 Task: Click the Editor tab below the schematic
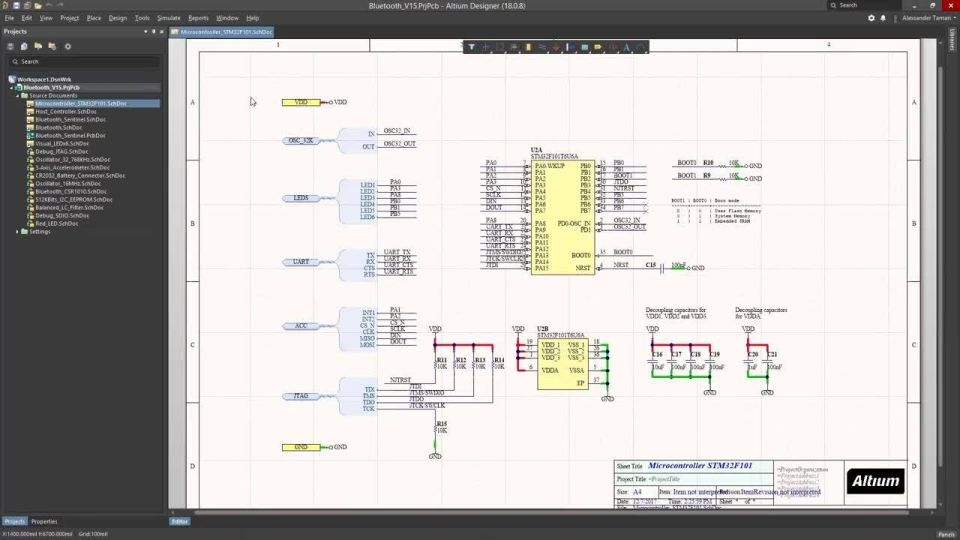click(x=179, y=522)
